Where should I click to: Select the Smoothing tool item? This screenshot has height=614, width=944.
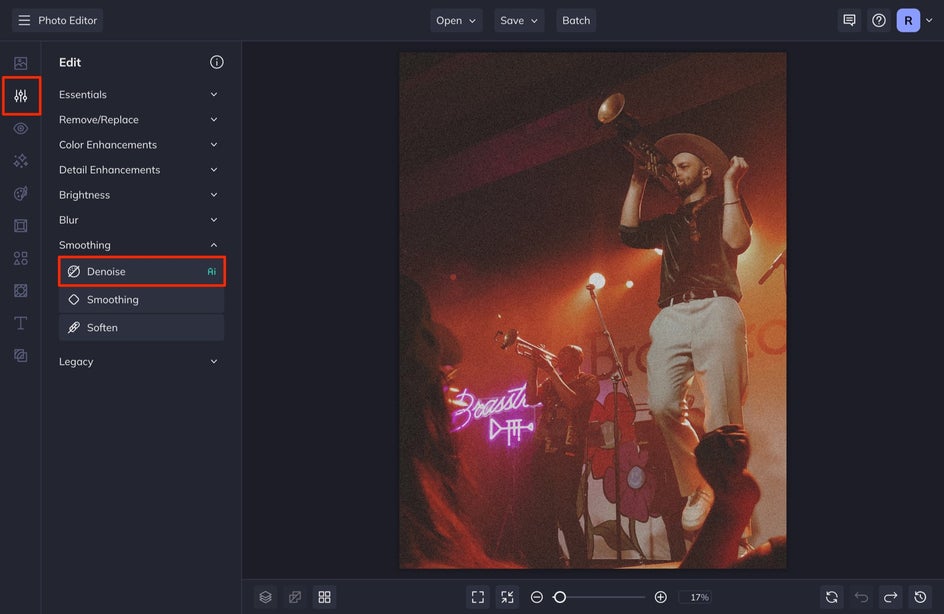click(141, 300)
